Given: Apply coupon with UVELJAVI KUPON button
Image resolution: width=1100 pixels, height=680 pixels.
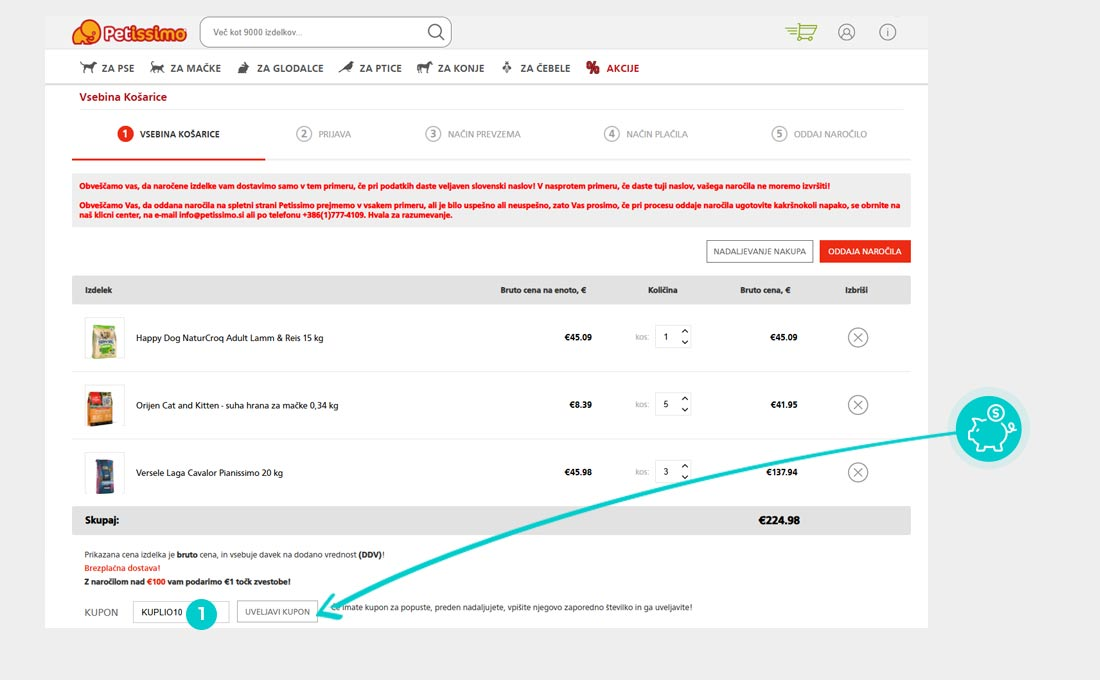Looking at the screenshot, I should click(x=277, y=611).
